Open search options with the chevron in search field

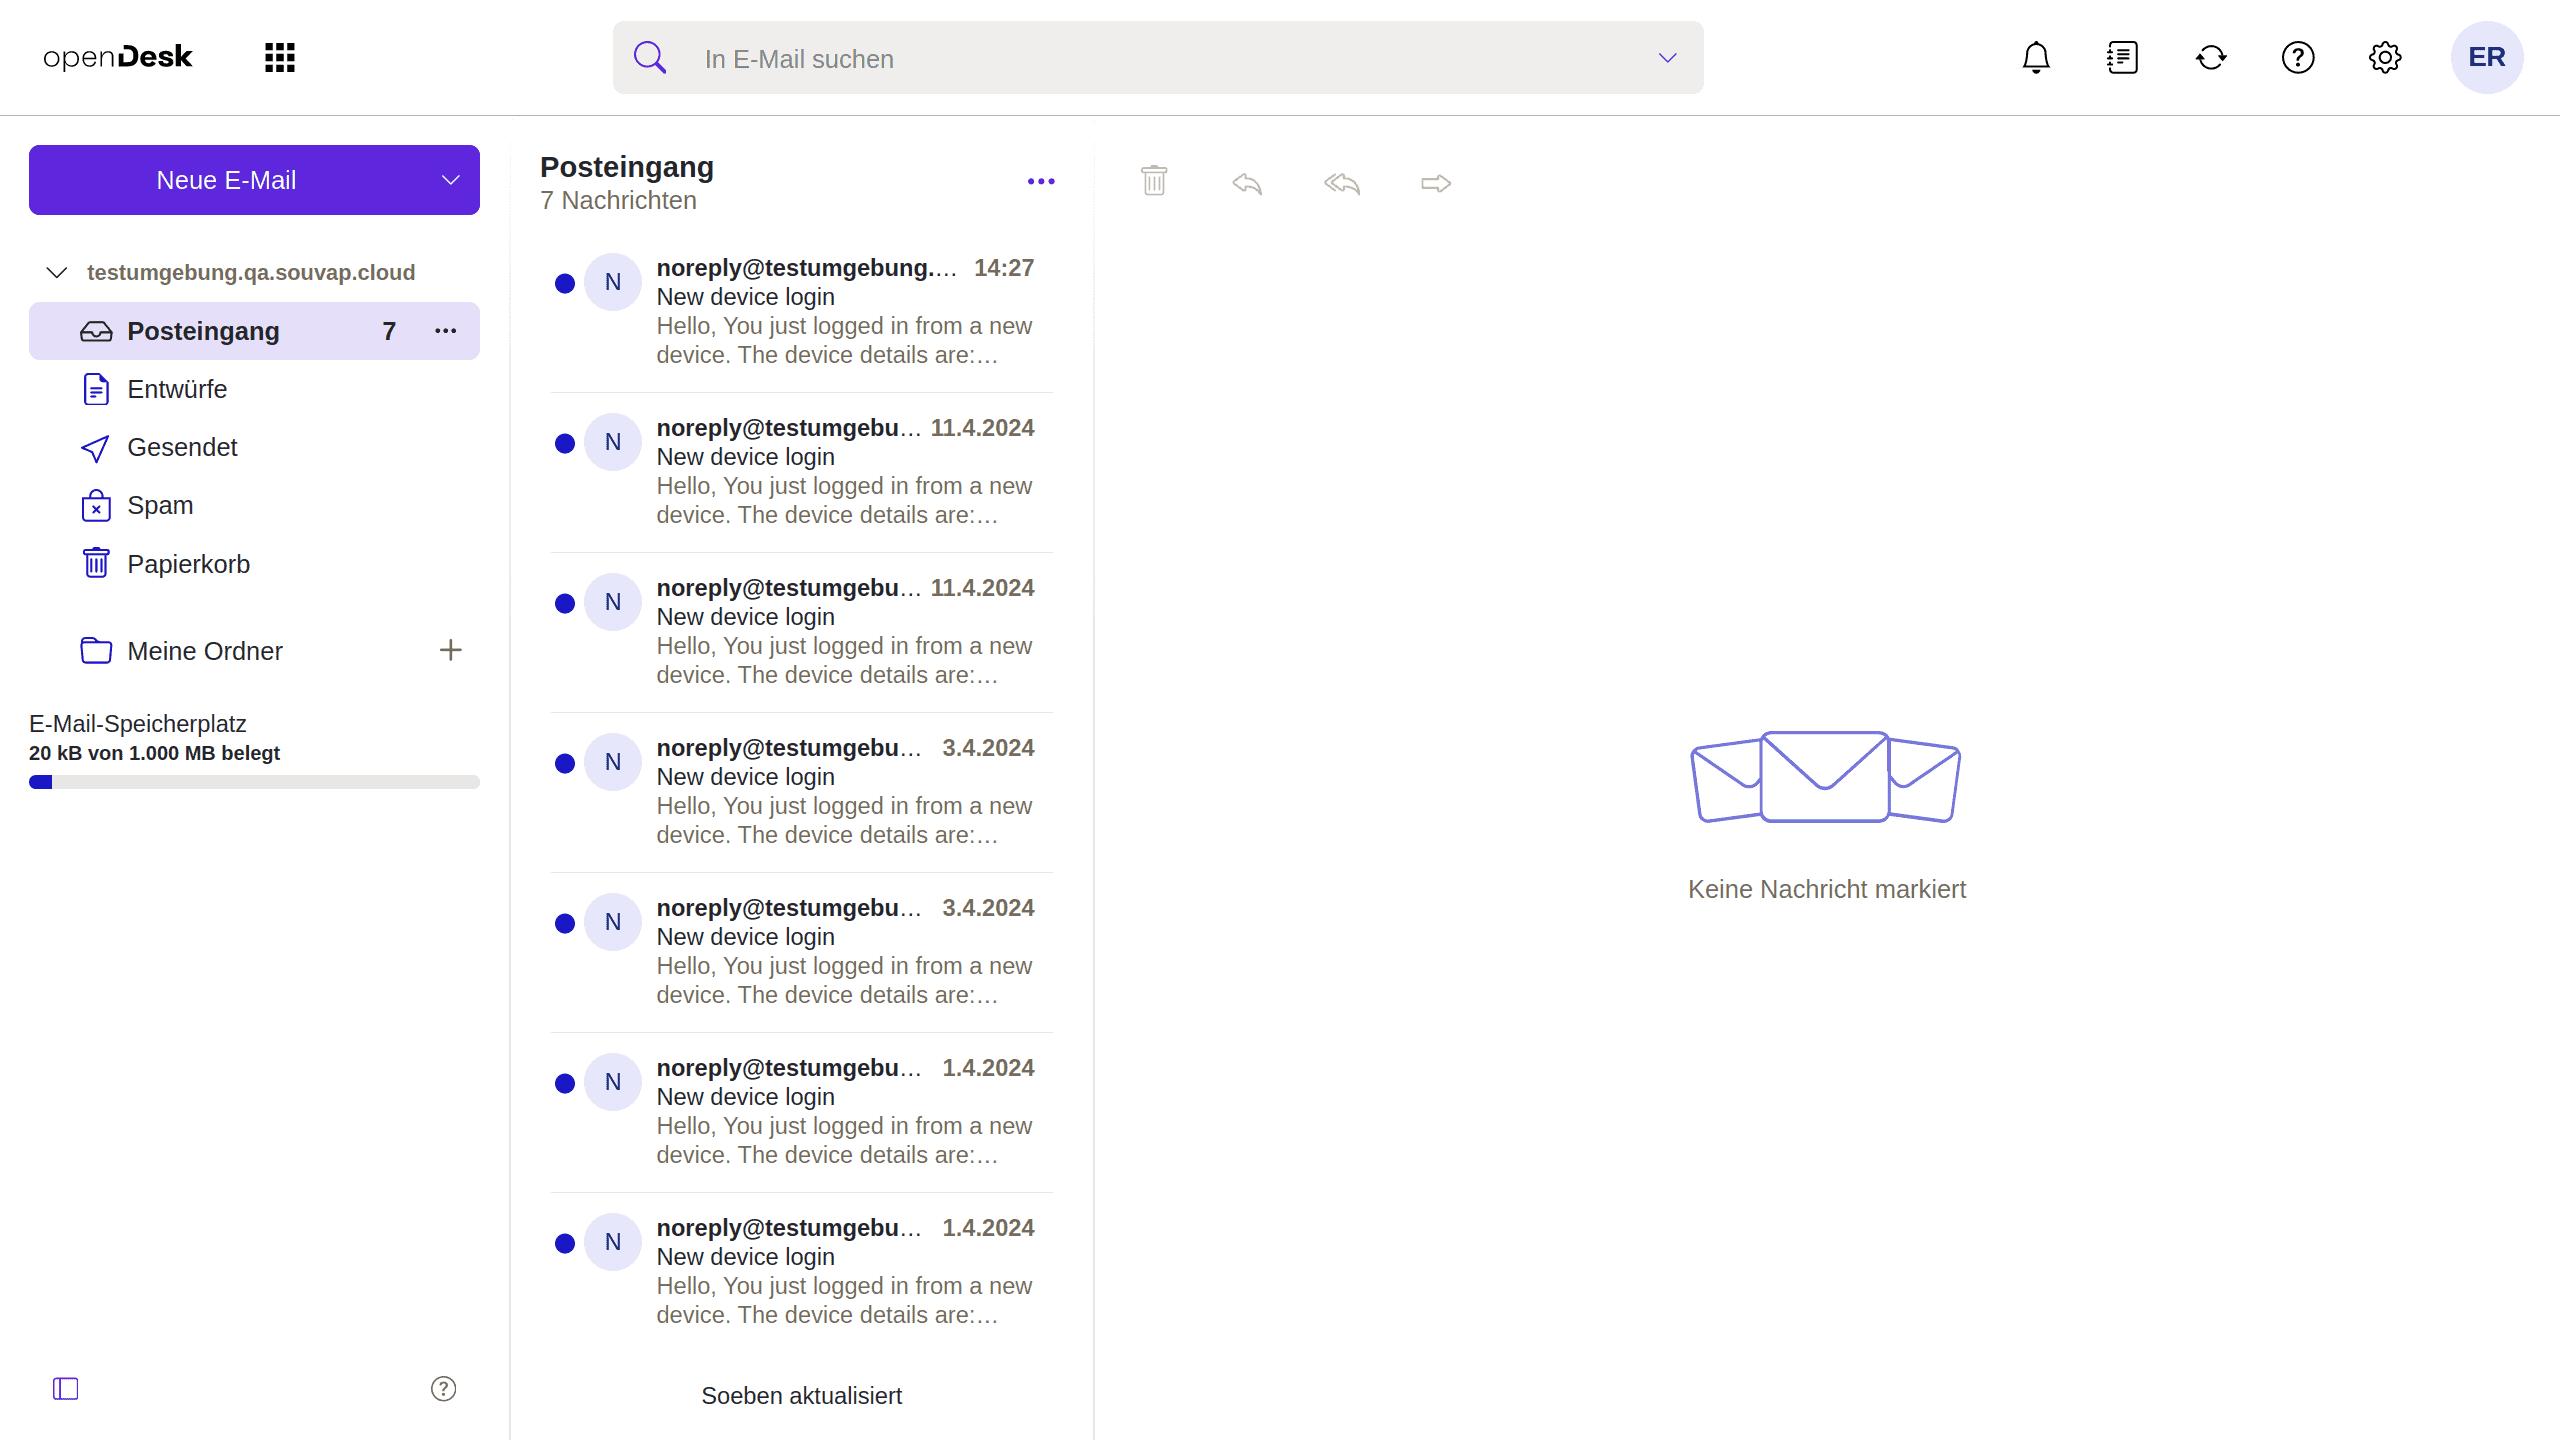point(1666,57)
